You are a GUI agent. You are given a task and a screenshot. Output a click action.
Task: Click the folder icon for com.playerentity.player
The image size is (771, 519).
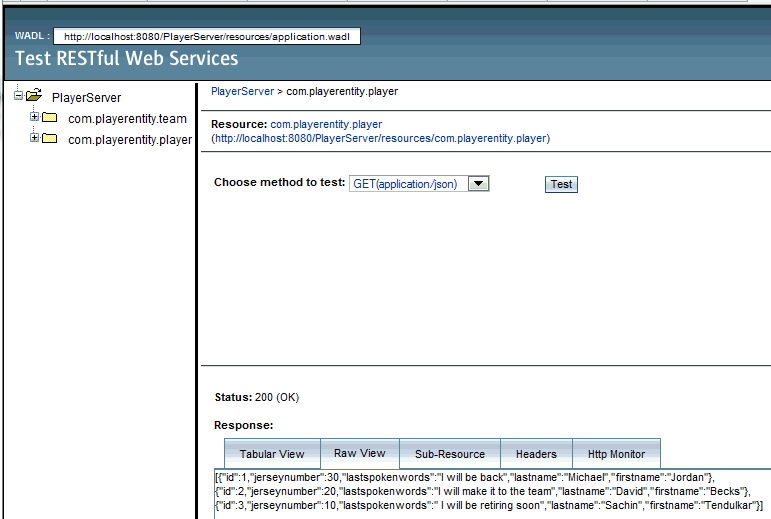coord(50,139)
